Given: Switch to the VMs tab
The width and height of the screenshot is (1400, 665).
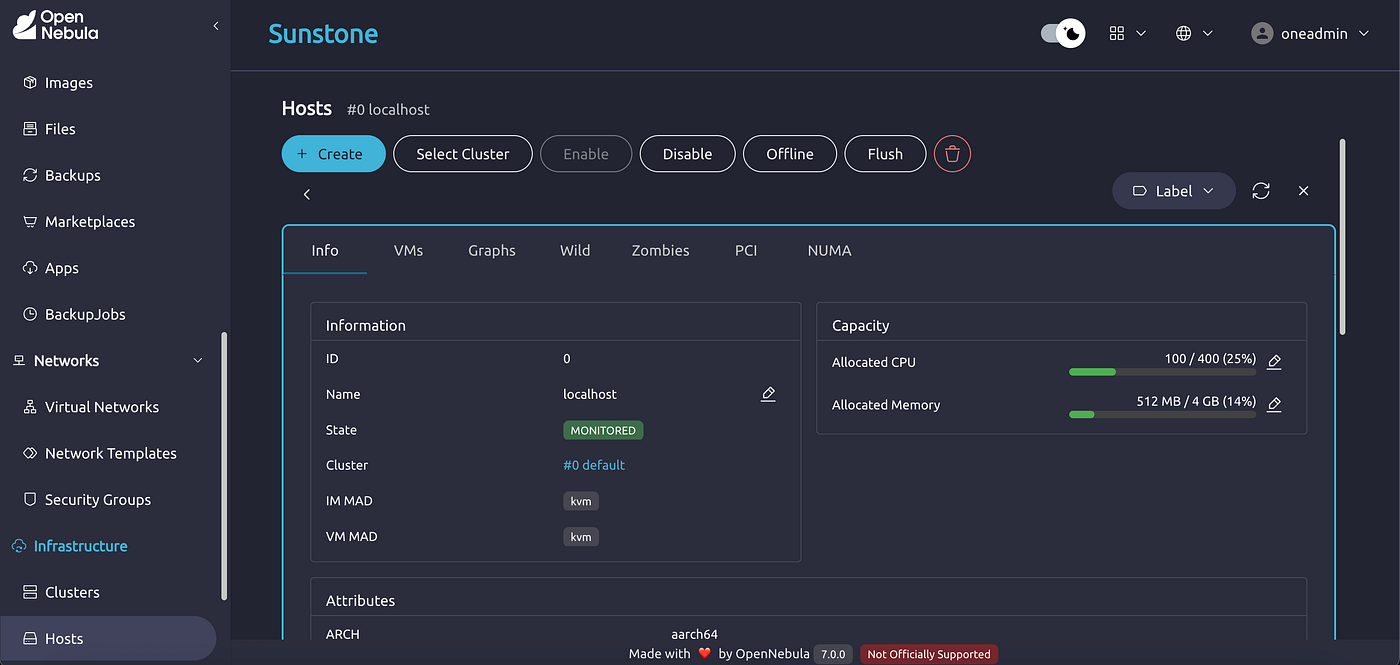Looking at the screenshot, I should coord(408,250).
